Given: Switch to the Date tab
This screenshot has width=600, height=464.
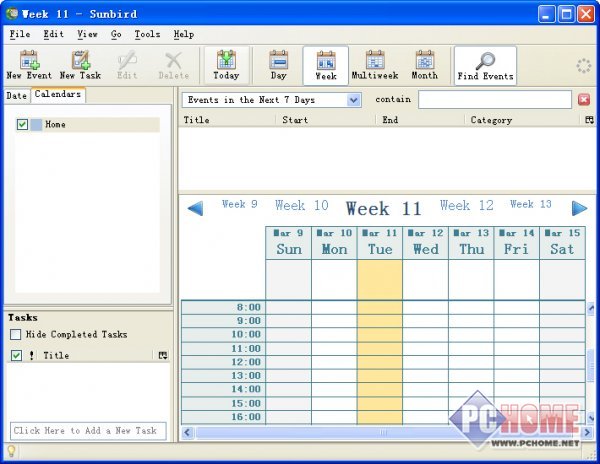Looking at the screenshot, I should pyautogui.click(x=16, y=96).
